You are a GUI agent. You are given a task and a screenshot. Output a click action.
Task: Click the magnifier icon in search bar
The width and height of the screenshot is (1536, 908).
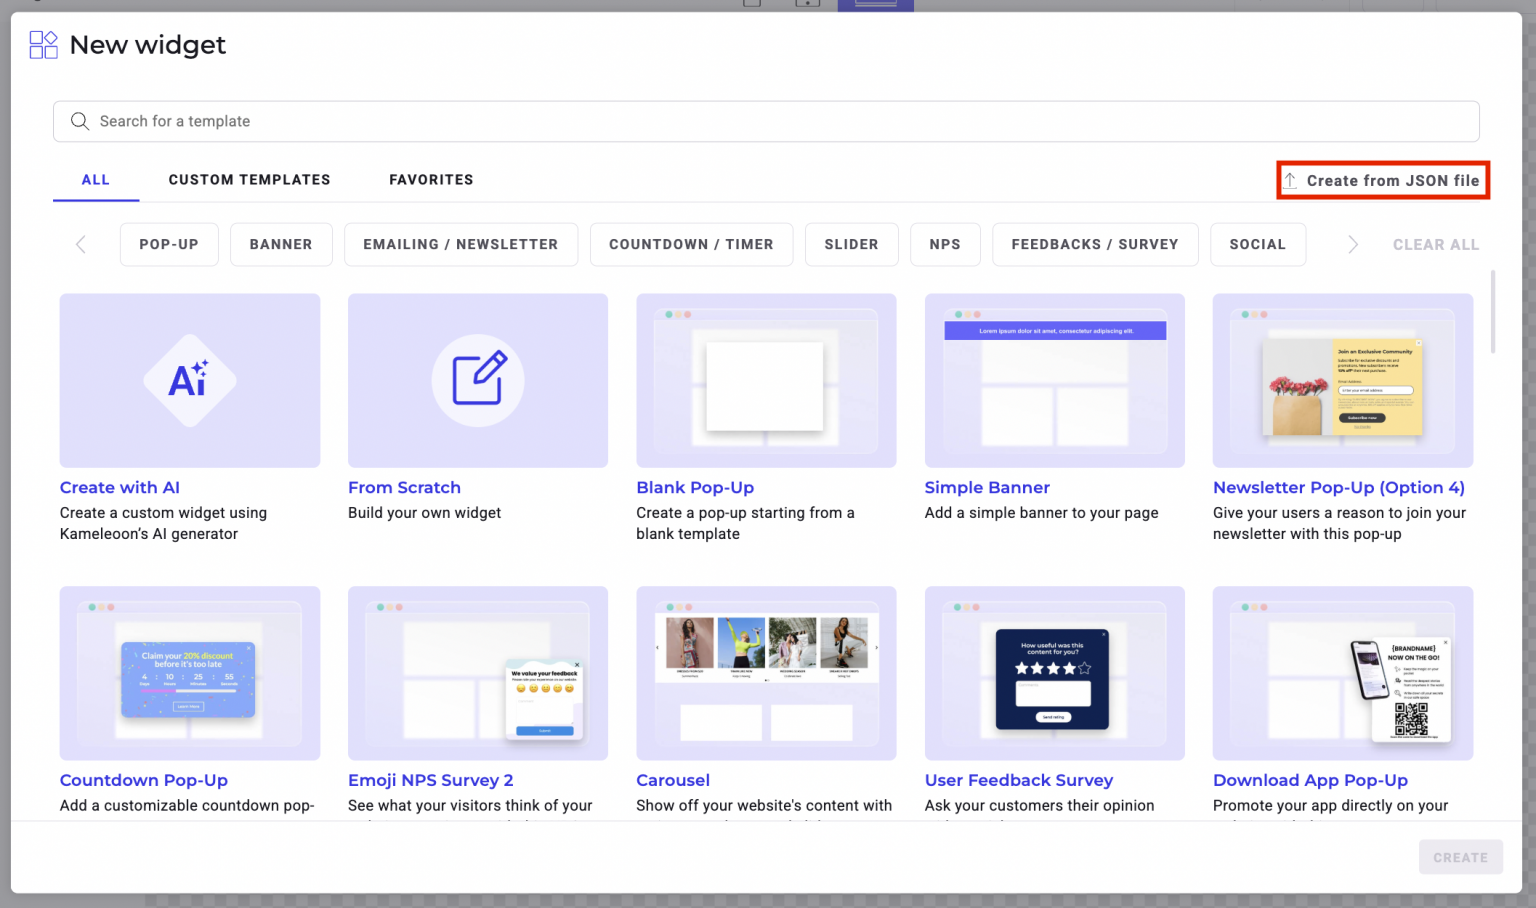pos(80,121)
